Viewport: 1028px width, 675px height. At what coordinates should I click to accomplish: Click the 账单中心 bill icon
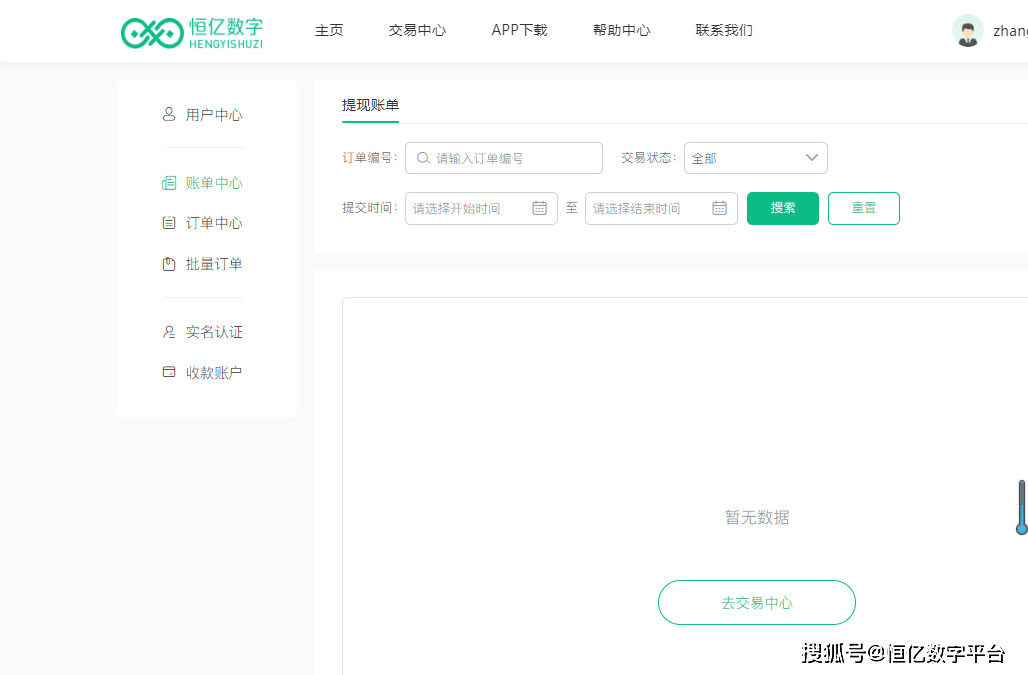(168, 183)
